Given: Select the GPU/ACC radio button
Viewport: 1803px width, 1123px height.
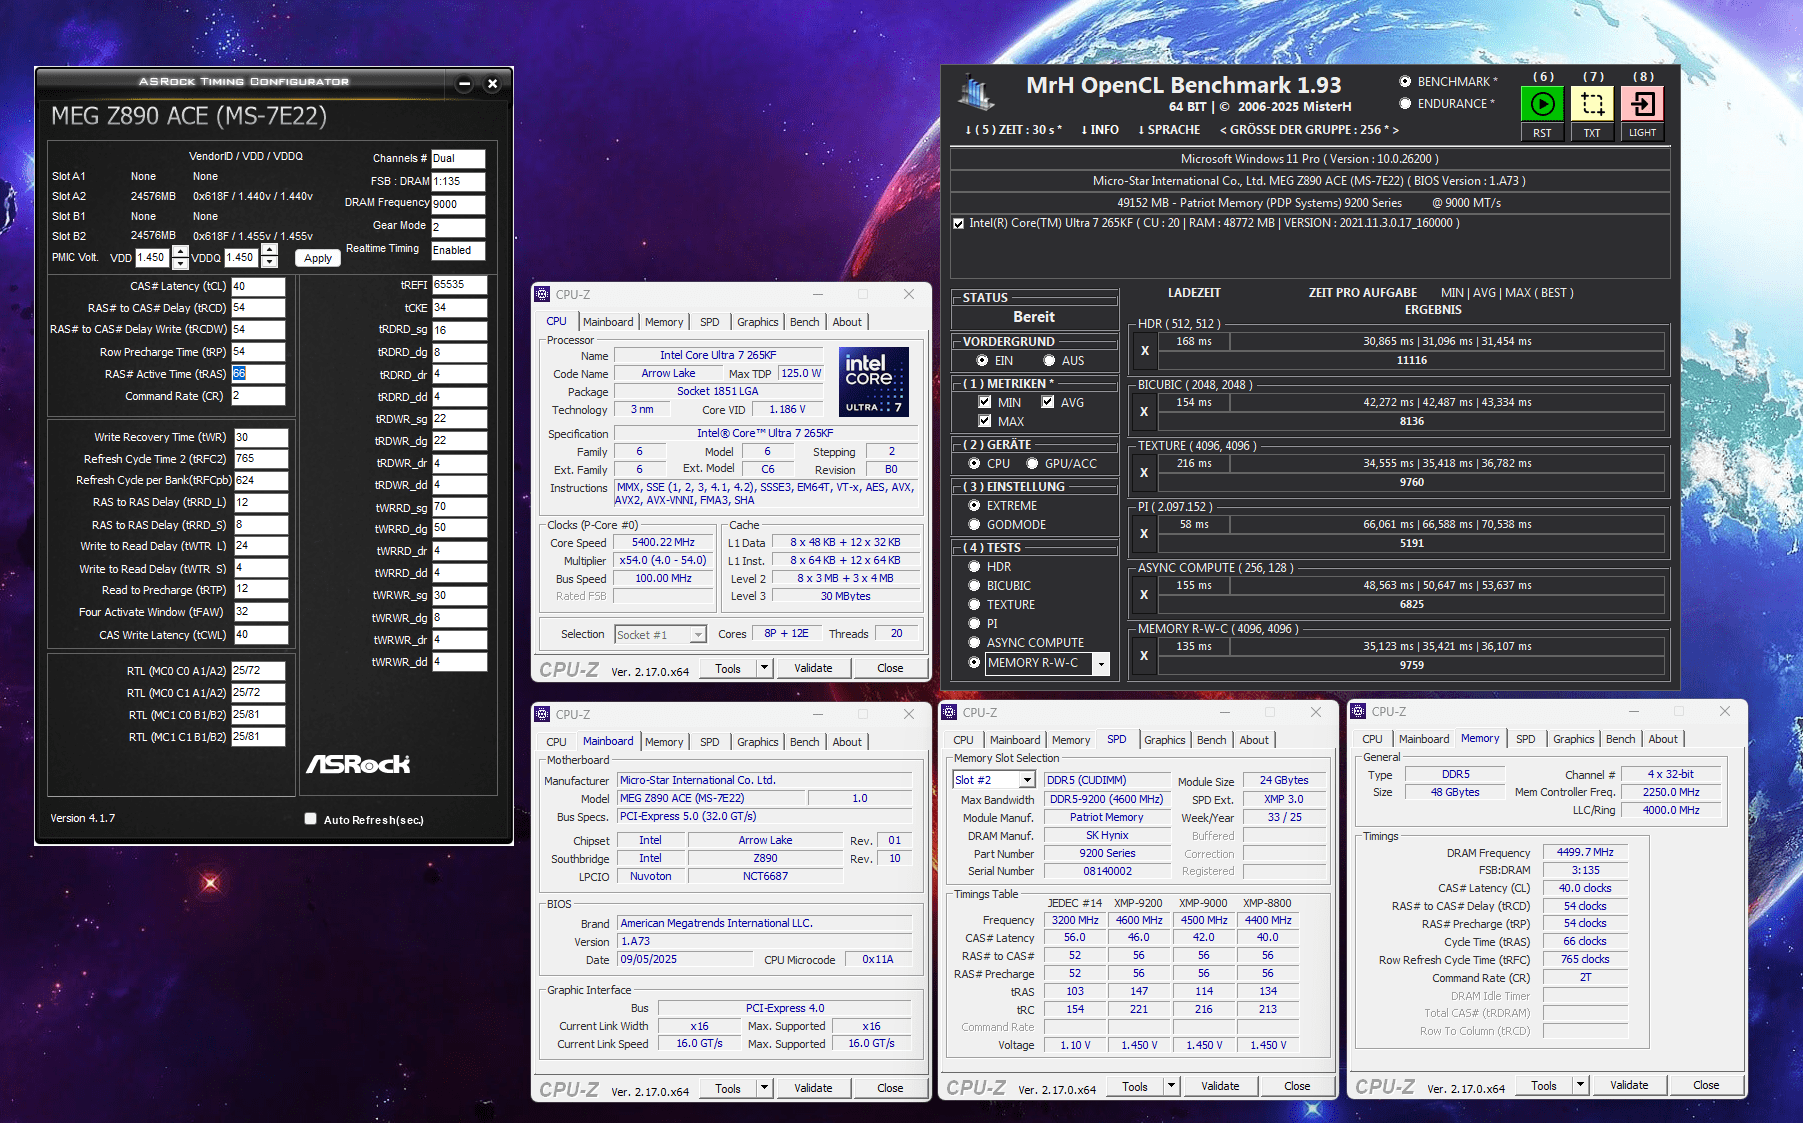Looking at the screenshot, I should point(1032,463).
